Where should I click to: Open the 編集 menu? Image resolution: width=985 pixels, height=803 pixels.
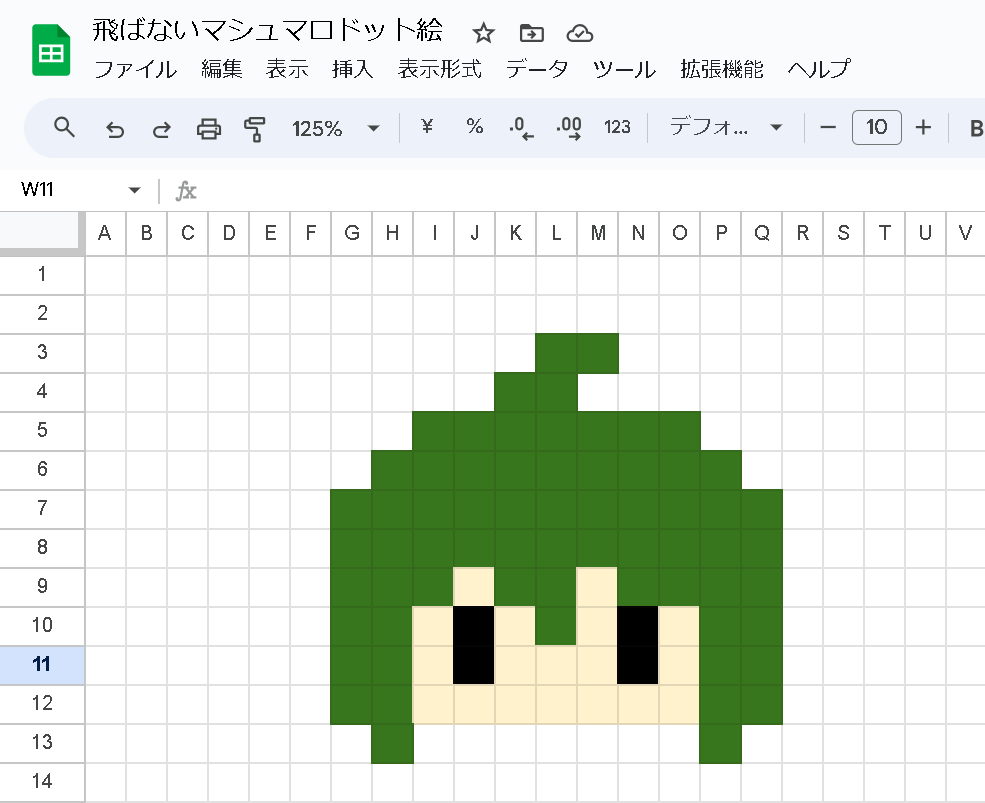222,69
